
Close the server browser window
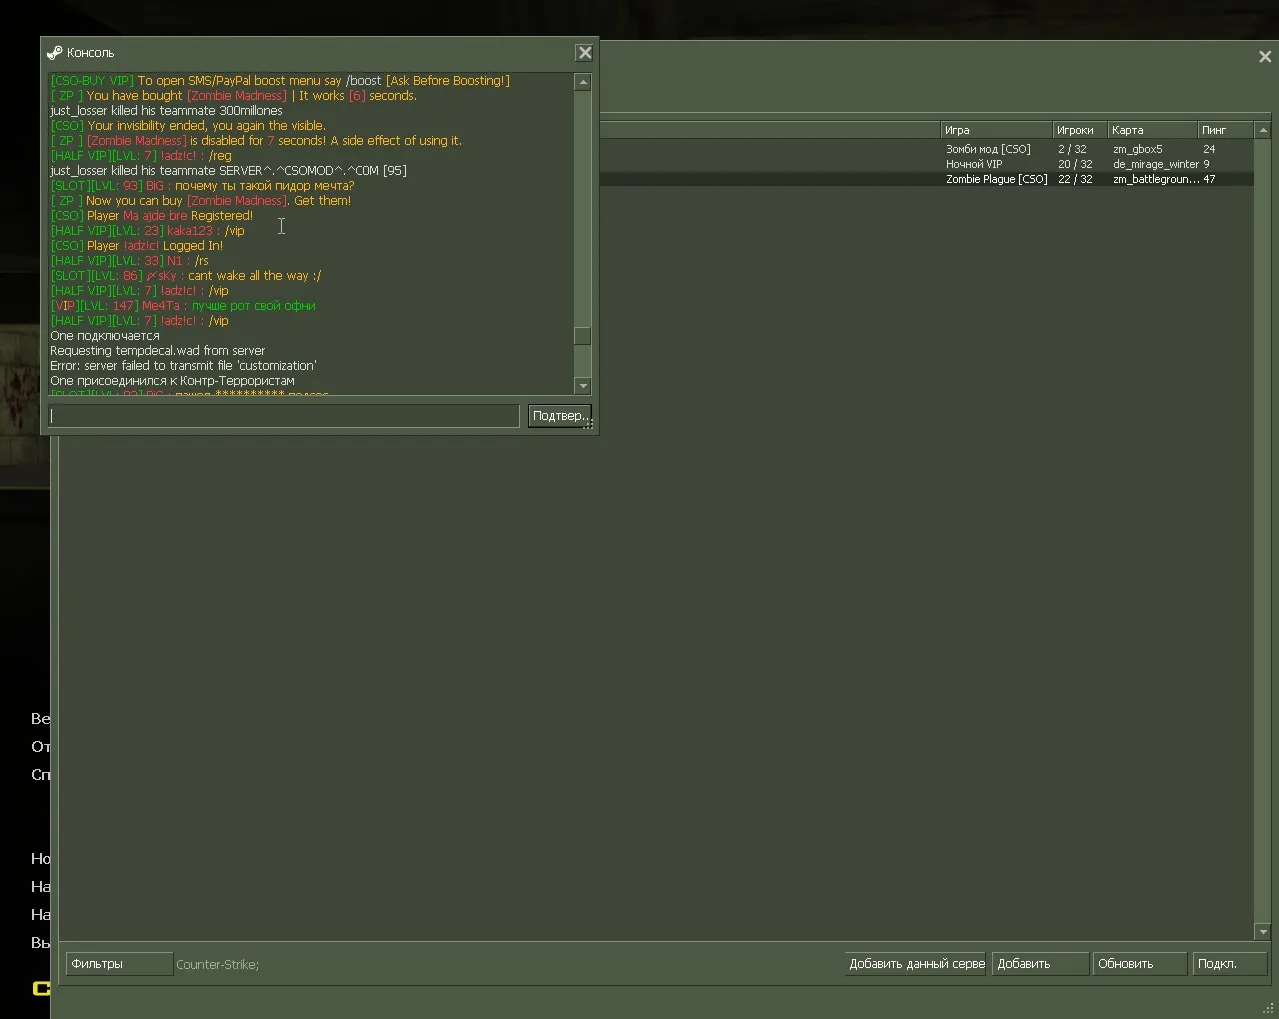point(1265,57)
